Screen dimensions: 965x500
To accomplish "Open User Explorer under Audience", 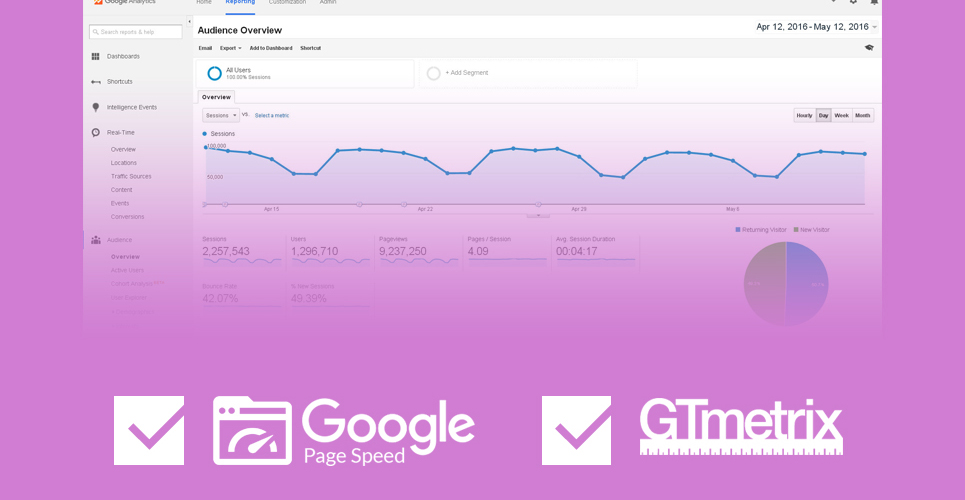I will click(x=129, y=298).
